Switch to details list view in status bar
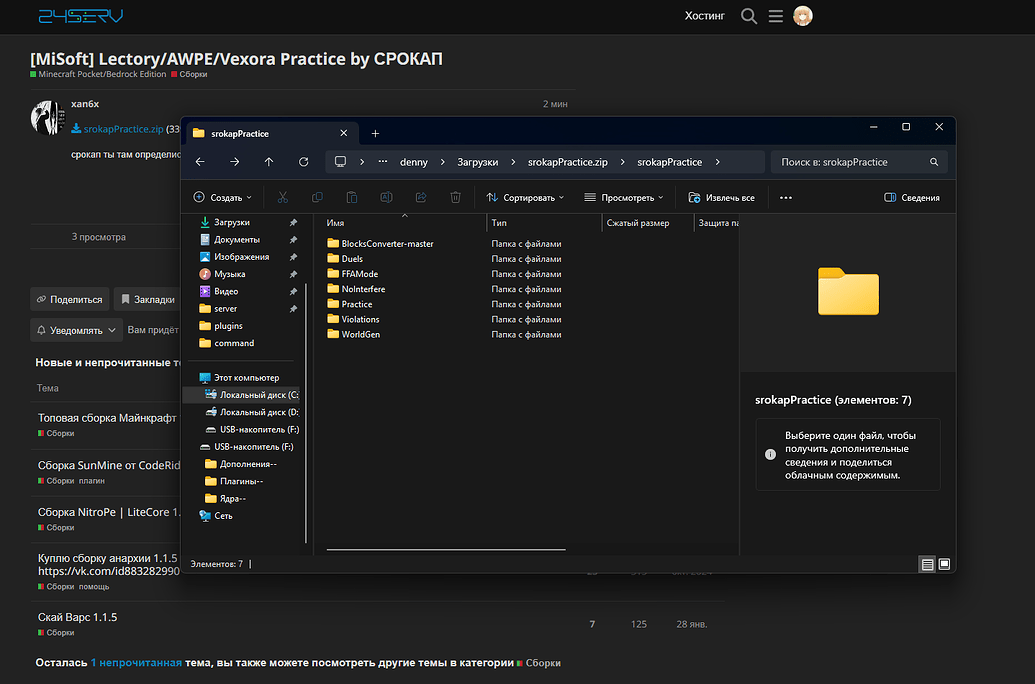This screenshot has width=1035, height=684. coord(927,564)
